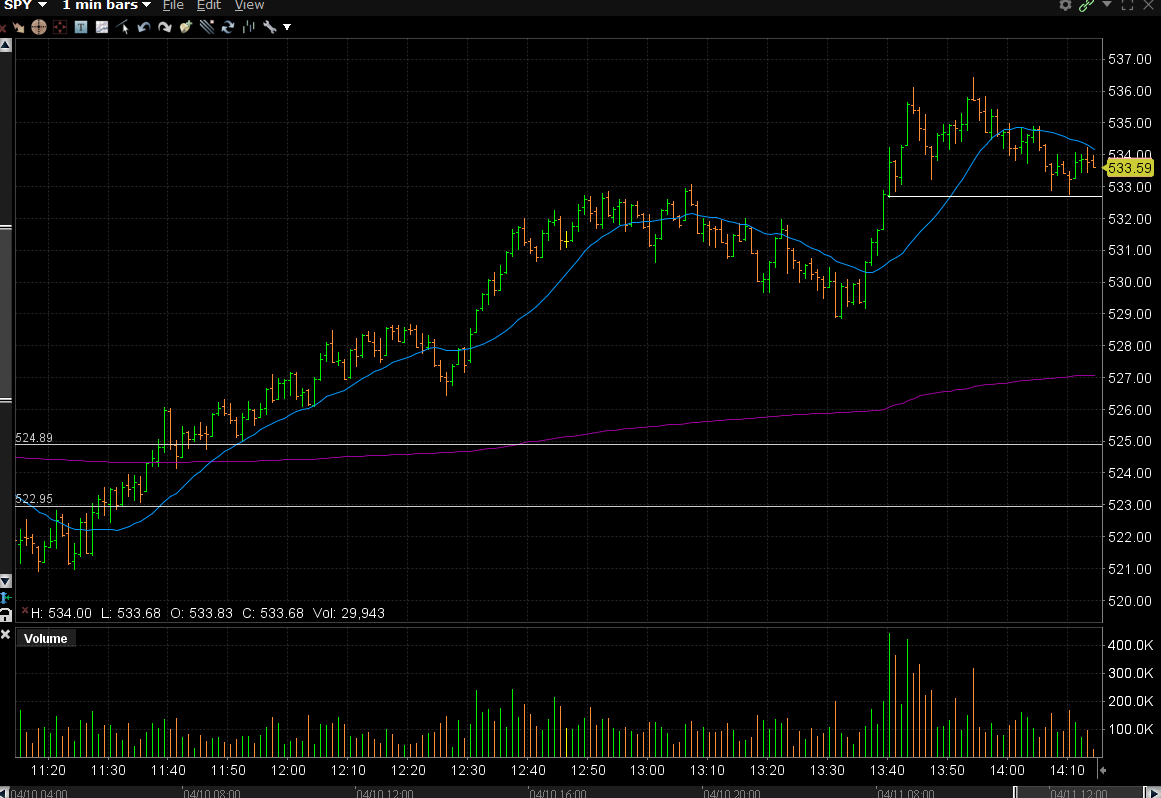Open the SPY symbol dropdown
Image resolution: width=1161 pixels, height=798 pixels.
pyautogui.click(x=25, y=5)
